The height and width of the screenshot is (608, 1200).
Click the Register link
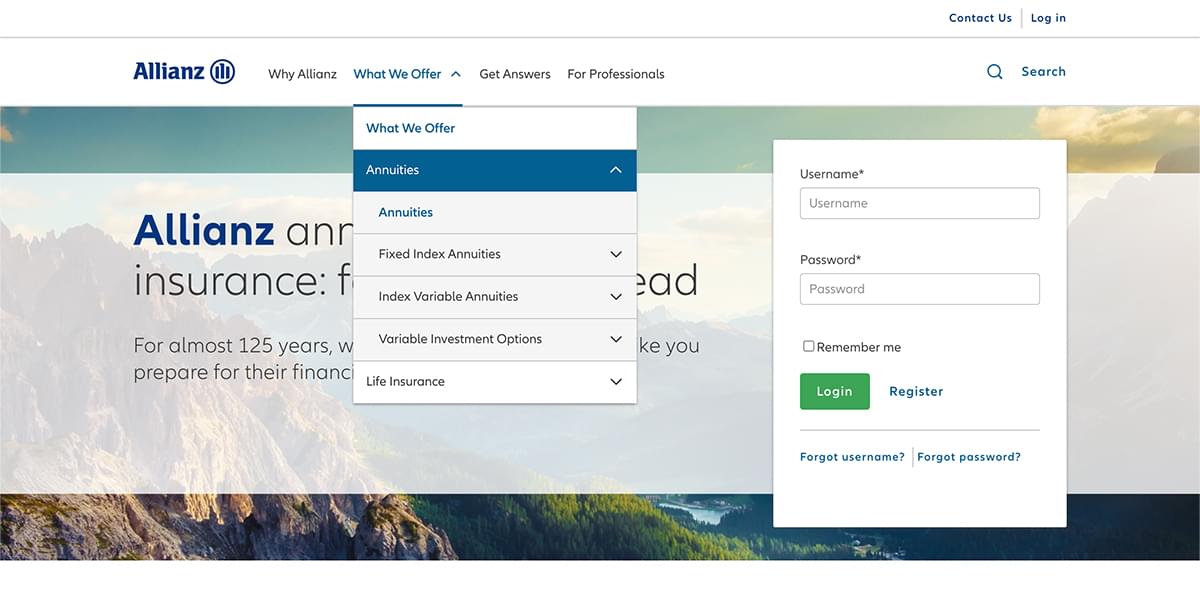point(916,391)
